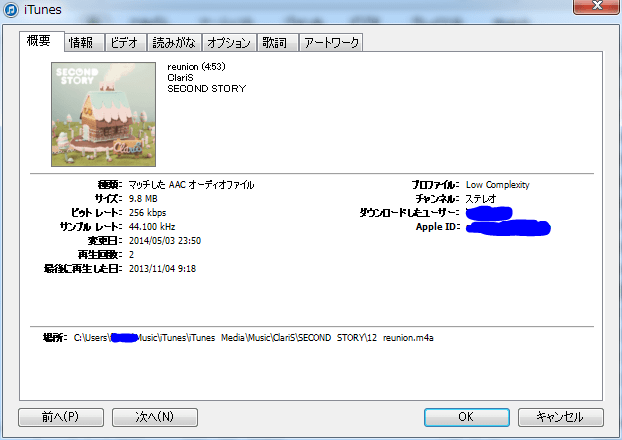
Task: Click the 最後に再生した日 label
Action: 83,269
